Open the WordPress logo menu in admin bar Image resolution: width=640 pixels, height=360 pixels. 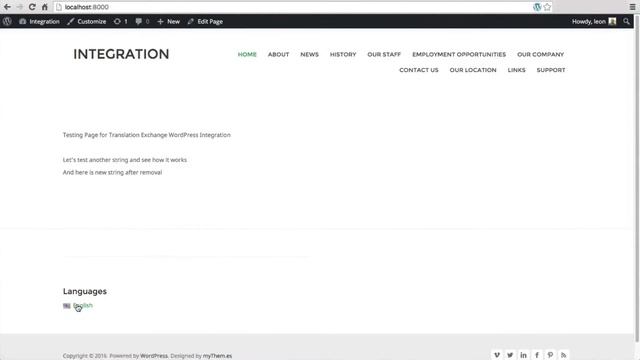(7, 21)
